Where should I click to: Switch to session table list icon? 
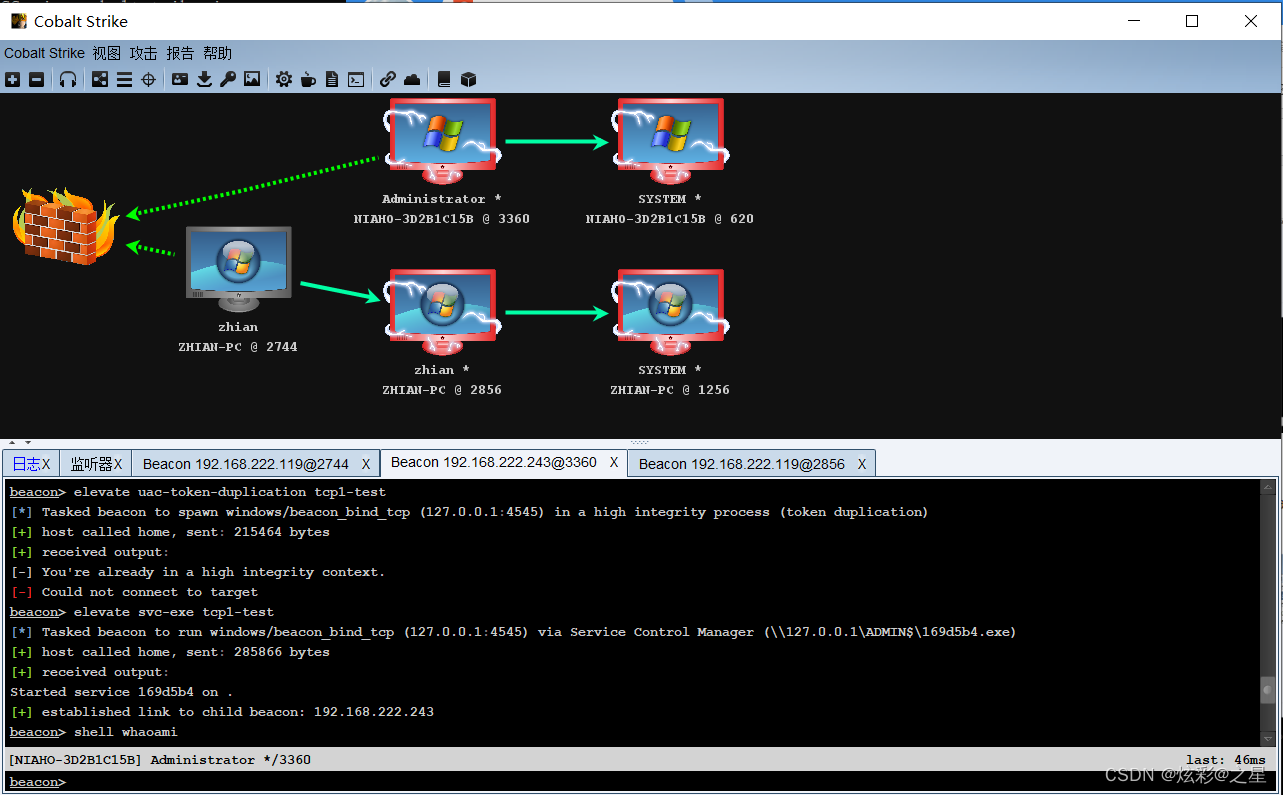click(124, 79)
